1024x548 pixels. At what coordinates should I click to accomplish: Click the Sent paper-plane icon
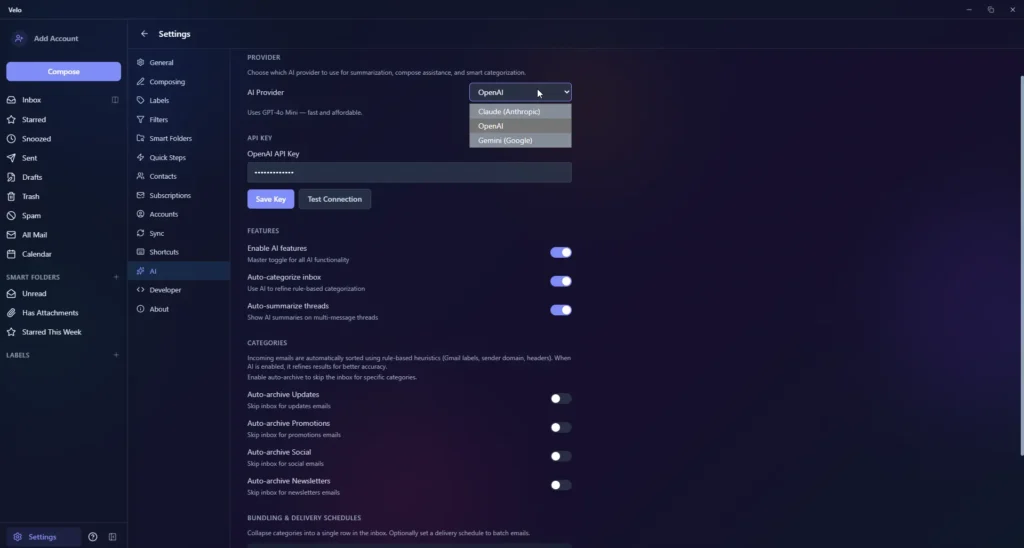[11, 158]
